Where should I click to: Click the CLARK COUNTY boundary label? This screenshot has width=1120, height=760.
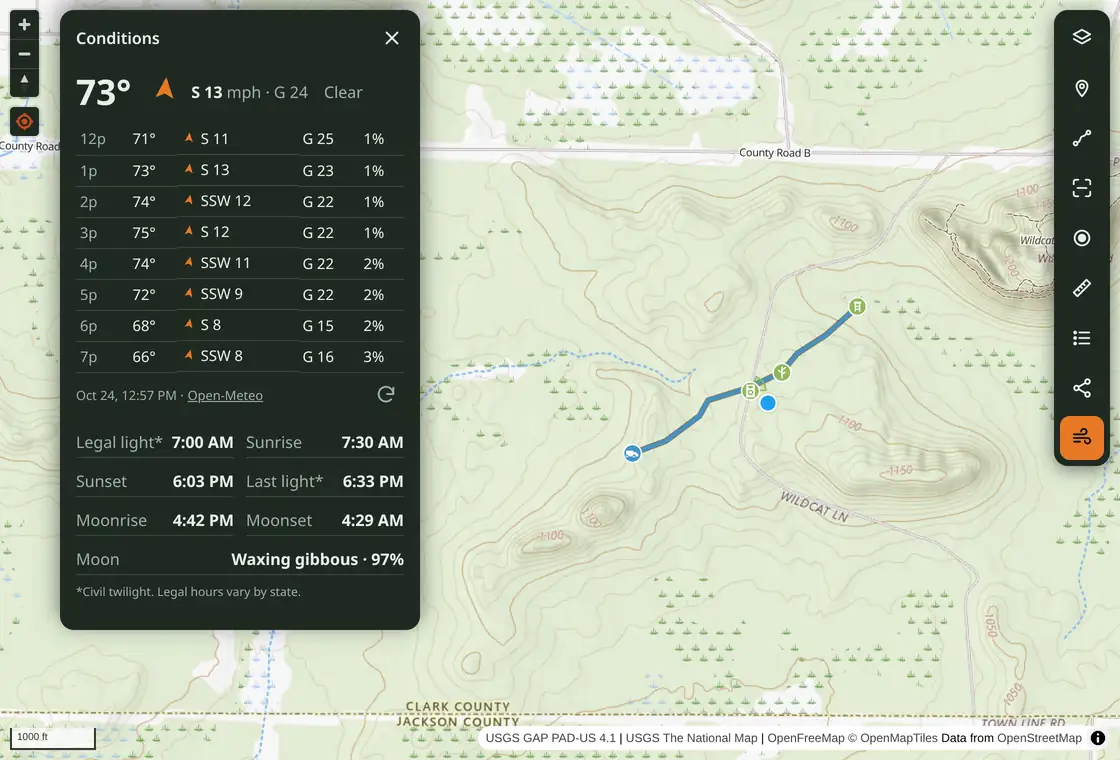[458, 706]
